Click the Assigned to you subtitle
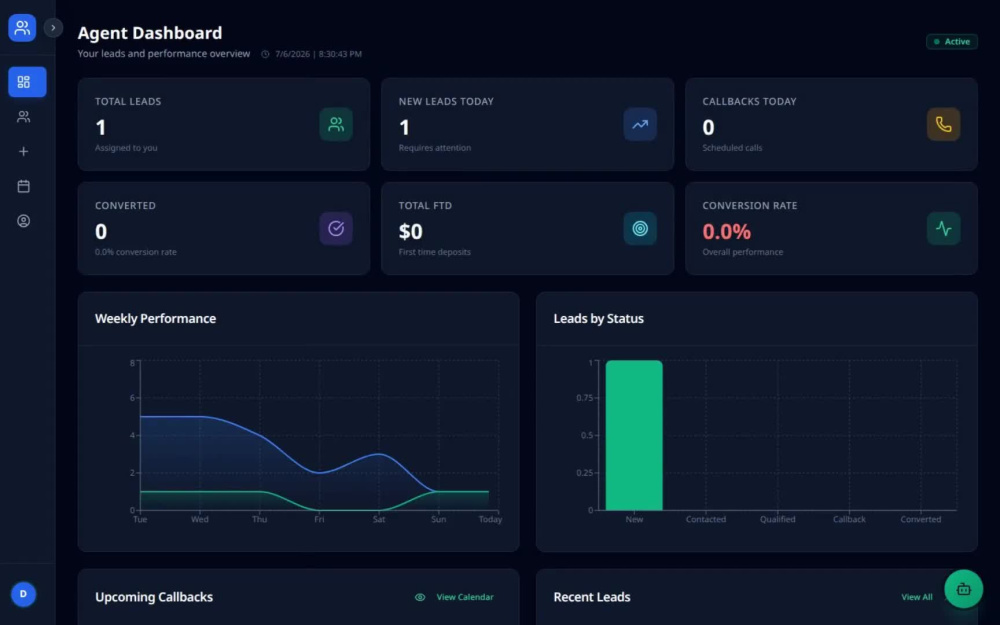 (x=126, y=148)
